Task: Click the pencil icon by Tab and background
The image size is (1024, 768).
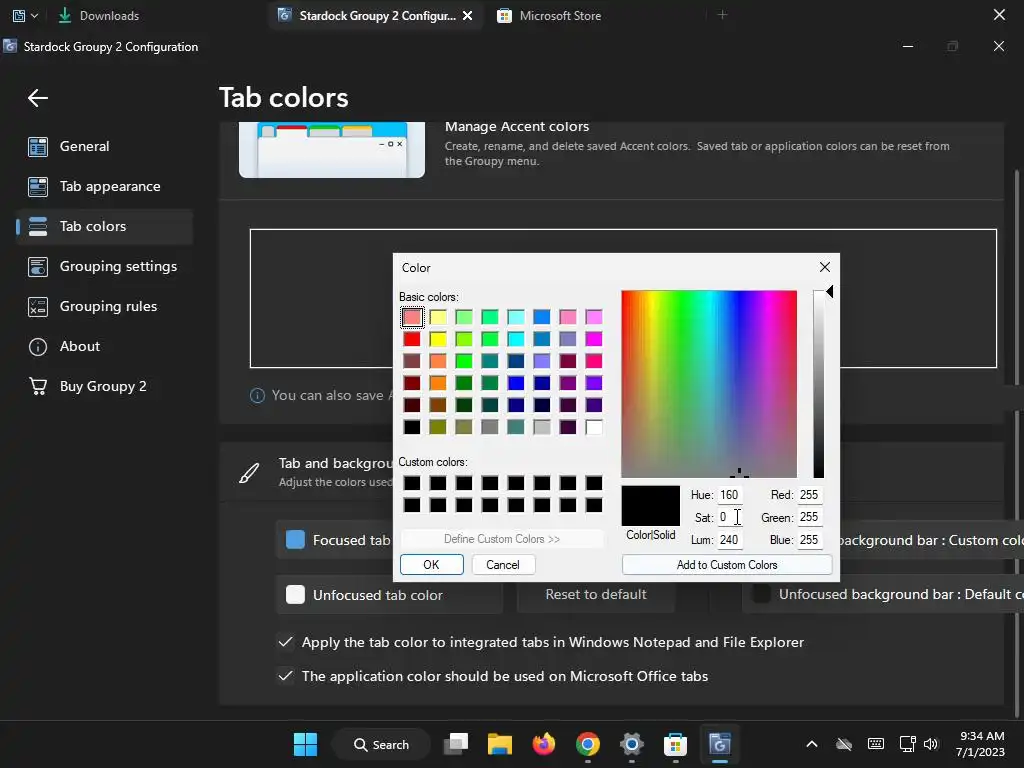Action: tap(249, 473)
